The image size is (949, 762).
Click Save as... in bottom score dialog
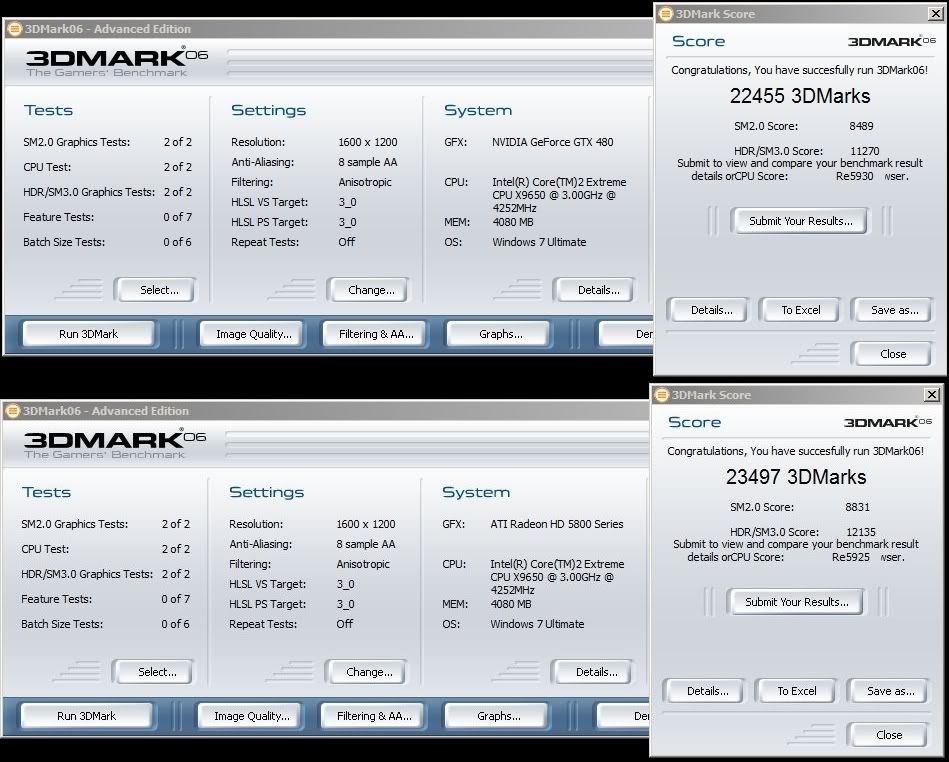pyautogui.click(x=888, y=691)
